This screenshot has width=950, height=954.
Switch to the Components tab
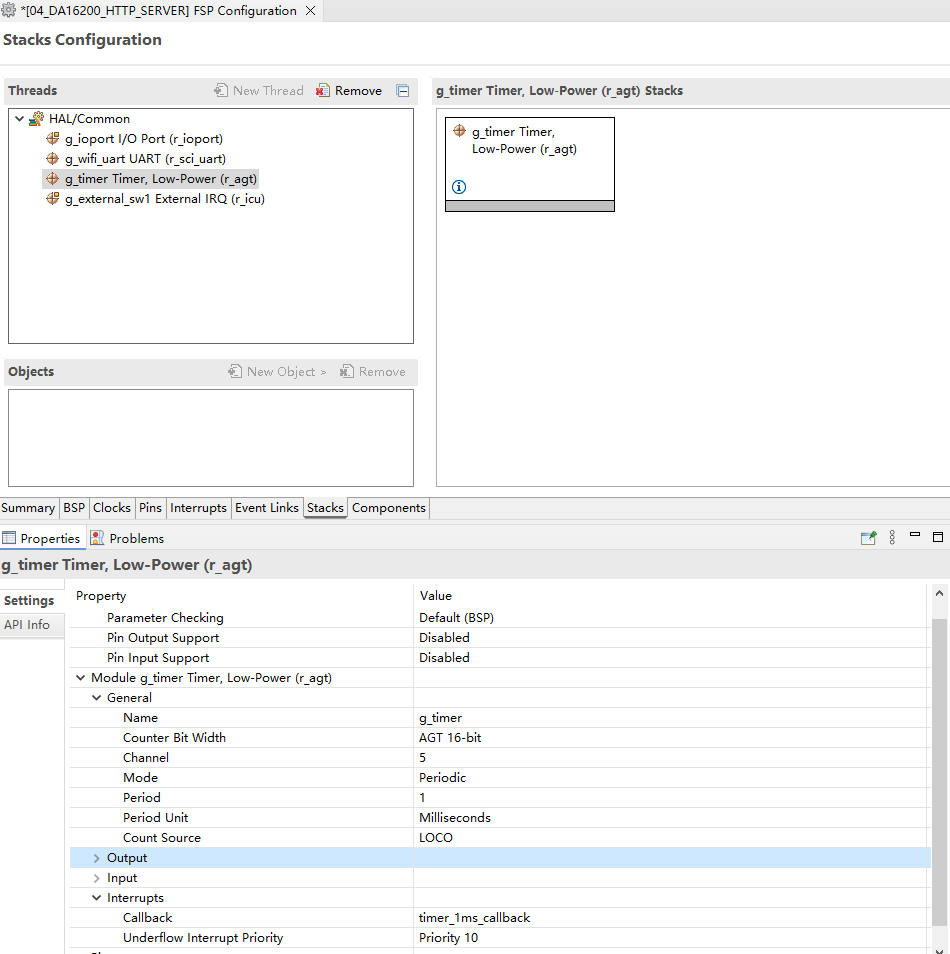[389, 508]
